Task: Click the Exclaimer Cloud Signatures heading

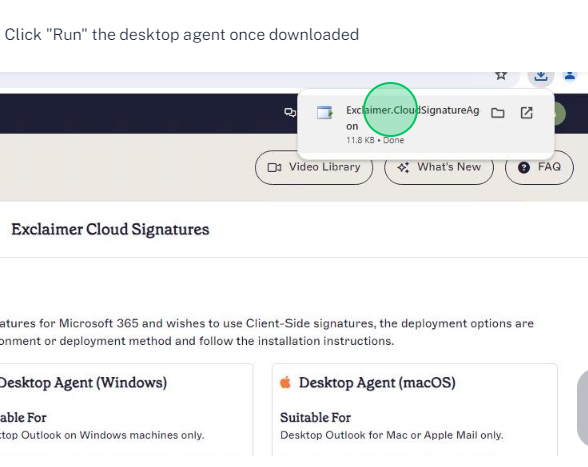Action: tap(110, 230)
